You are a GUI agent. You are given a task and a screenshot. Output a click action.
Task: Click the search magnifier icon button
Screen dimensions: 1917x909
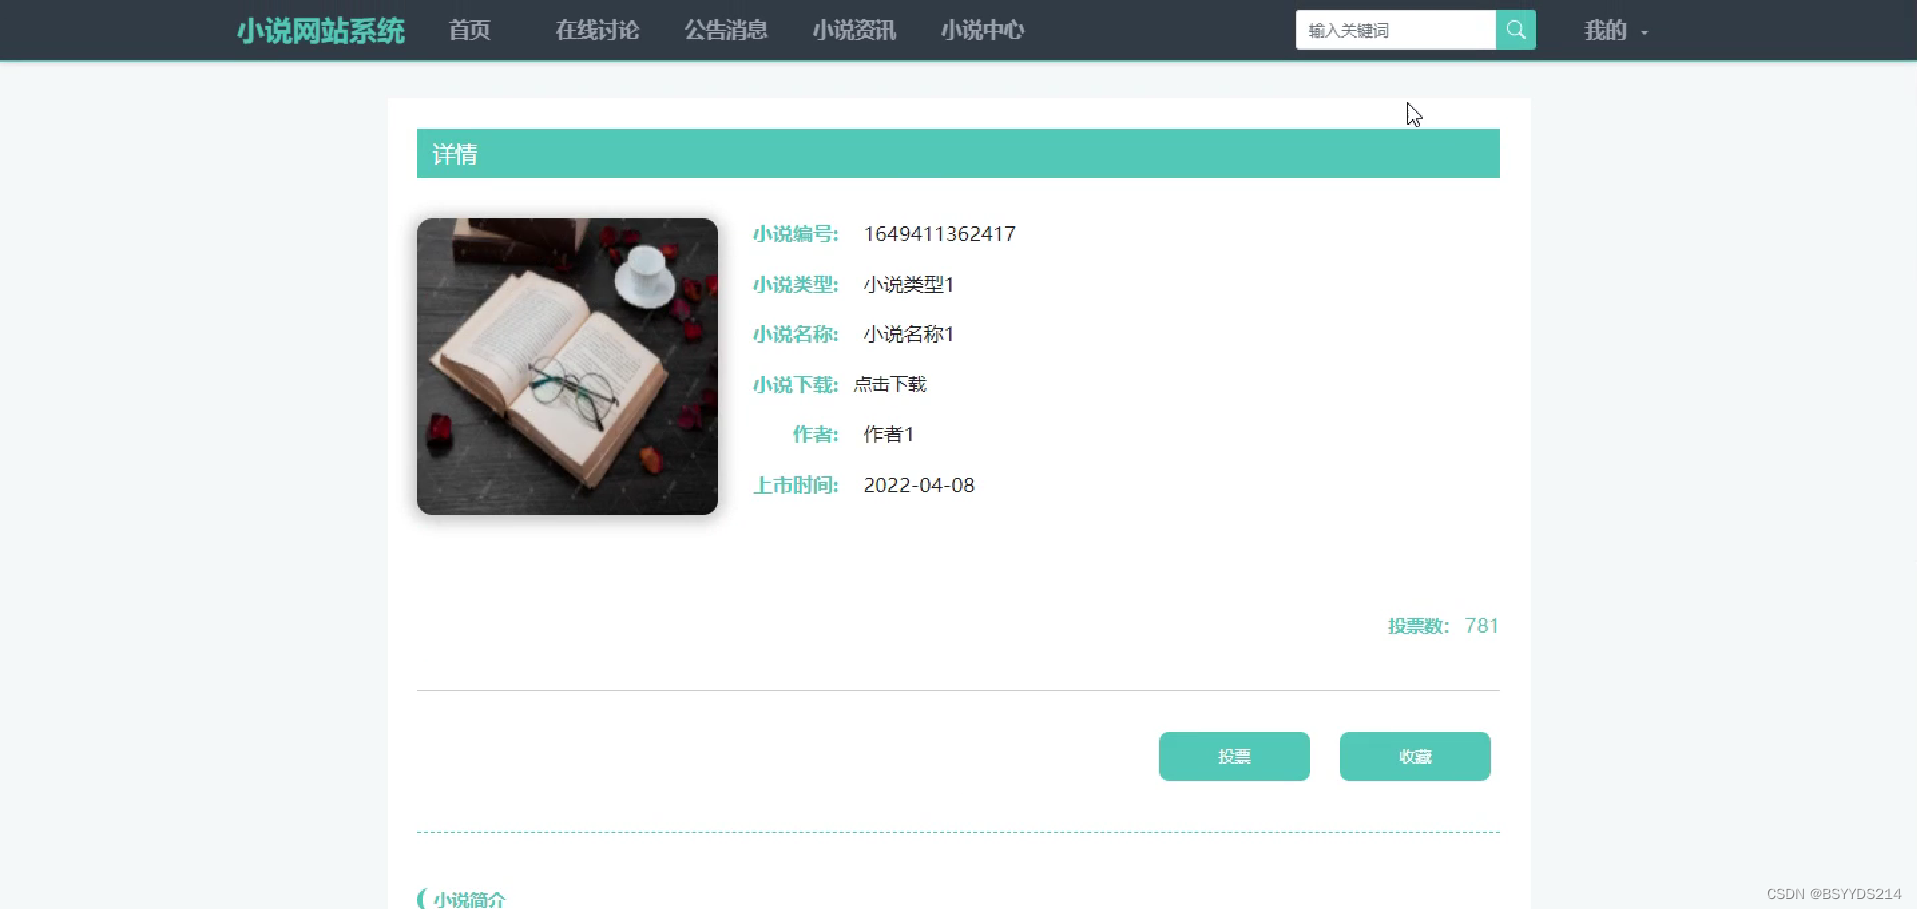pos(1515,30)
